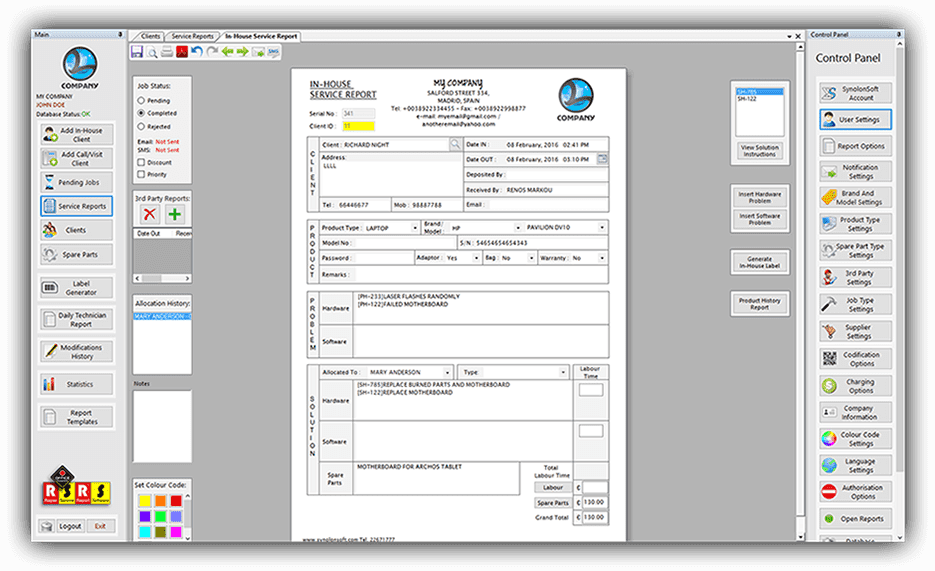
Task: Send SMS using the SMS toolbar icon
Action: pyautogui.click(x=273, y=52)
